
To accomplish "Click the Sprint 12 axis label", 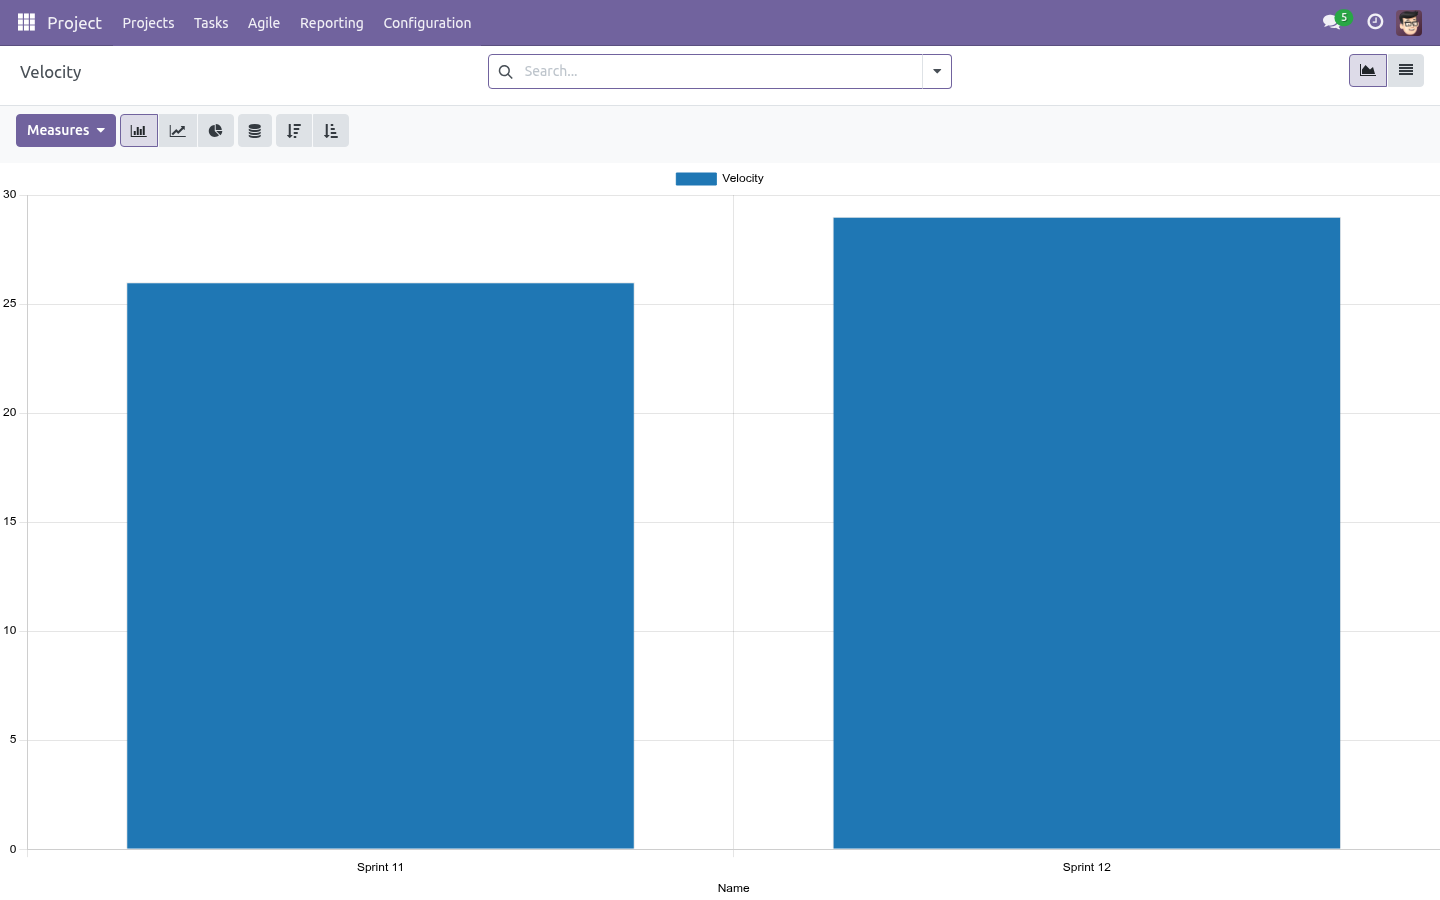I will (1087, 867).
